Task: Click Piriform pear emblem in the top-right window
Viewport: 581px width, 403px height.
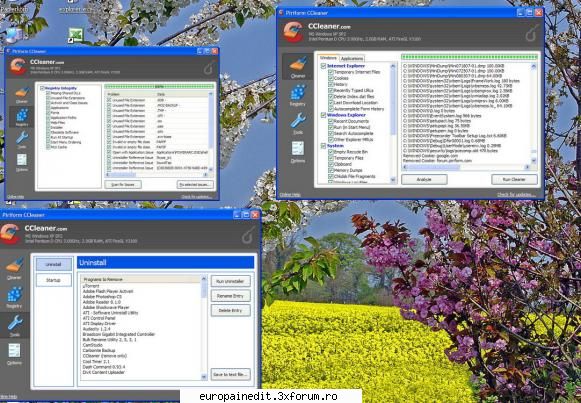Action: tap(532, 33)
